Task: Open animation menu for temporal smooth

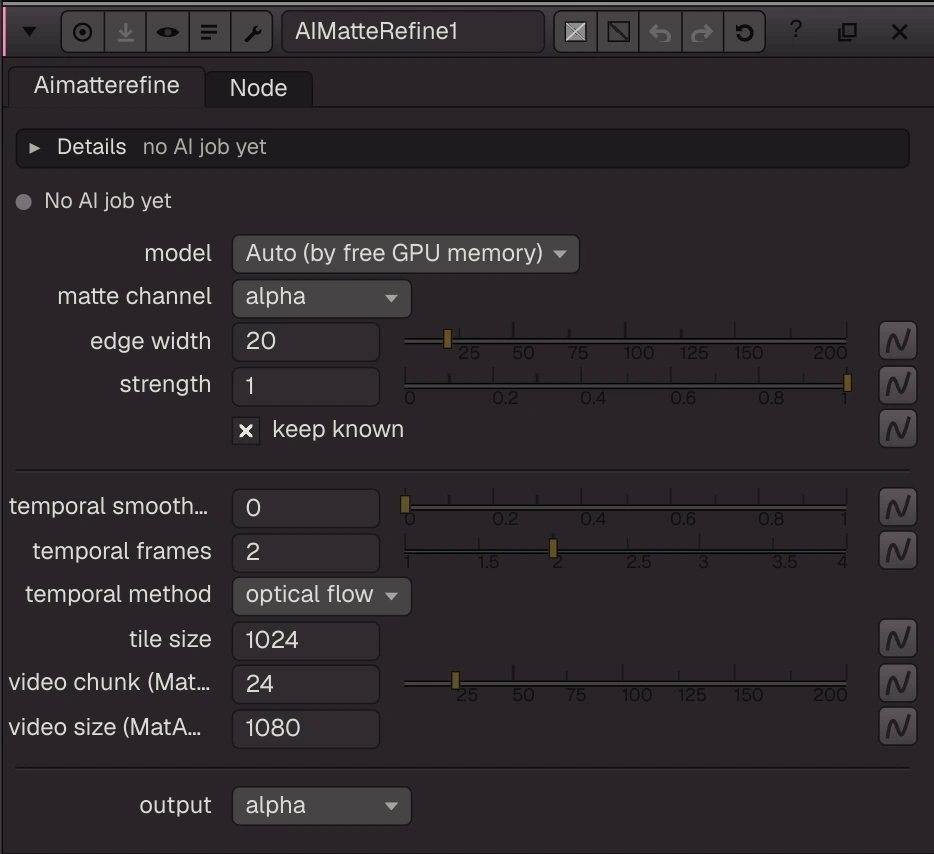Action: click(x=898, y=507)
